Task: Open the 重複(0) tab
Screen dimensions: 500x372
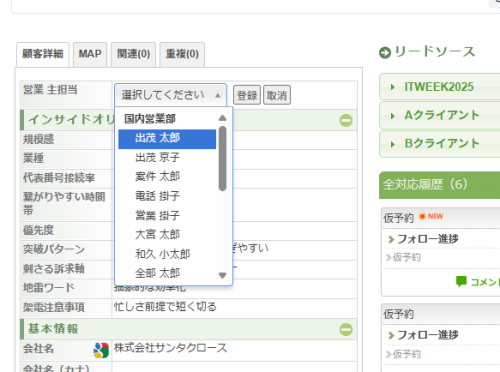Action: tap(182, 54)
